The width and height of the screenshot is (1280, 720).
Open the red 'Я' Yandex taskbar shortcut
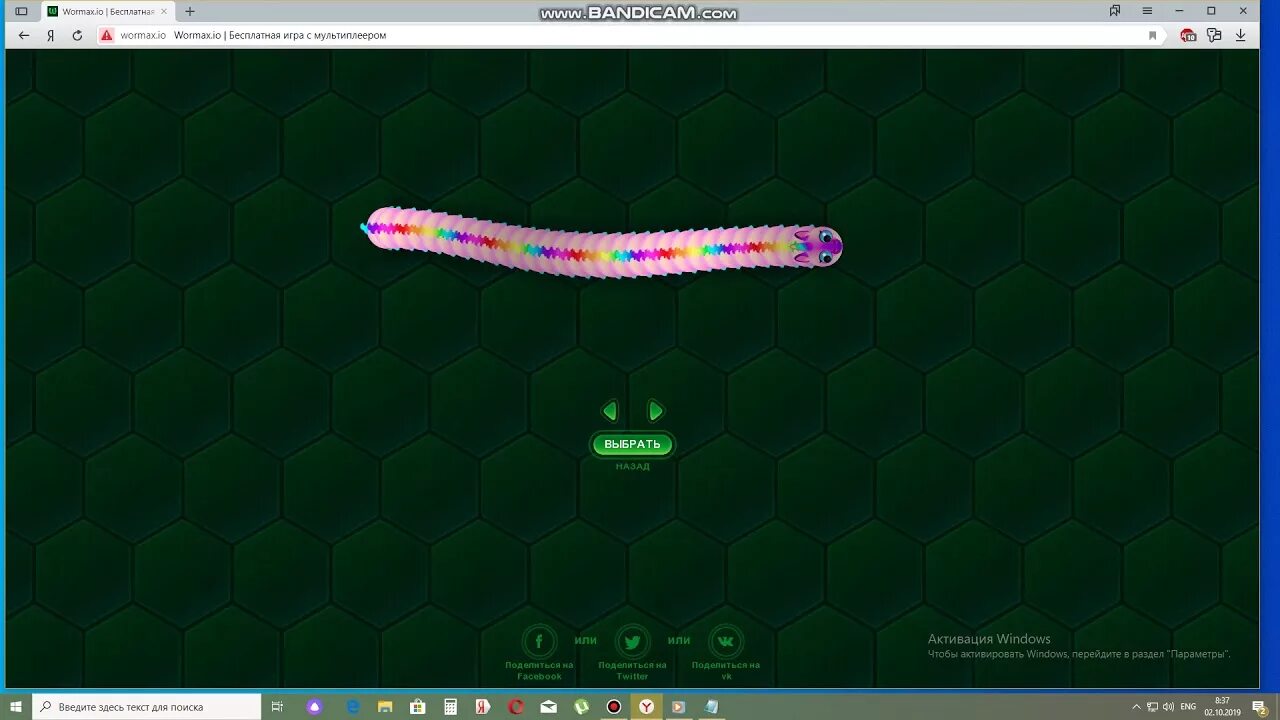coord(483,707)
